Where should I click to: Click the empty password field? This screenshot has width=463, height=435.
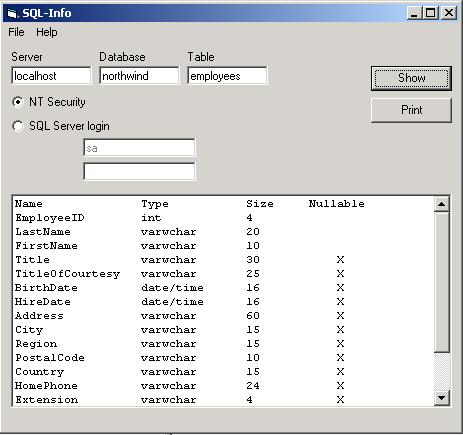(x=139, y=172)
